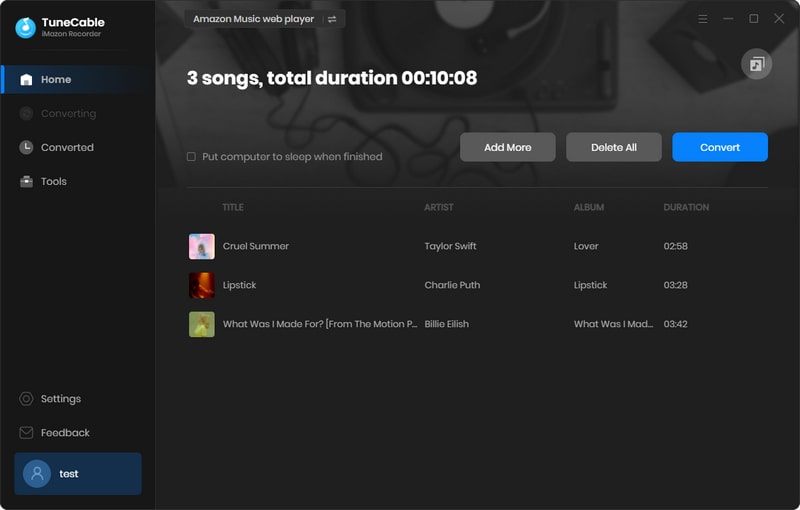The height and width of the screenshot is (510, 800).
Task: Click the Converting status icon
Action: [x=26, y=113]
